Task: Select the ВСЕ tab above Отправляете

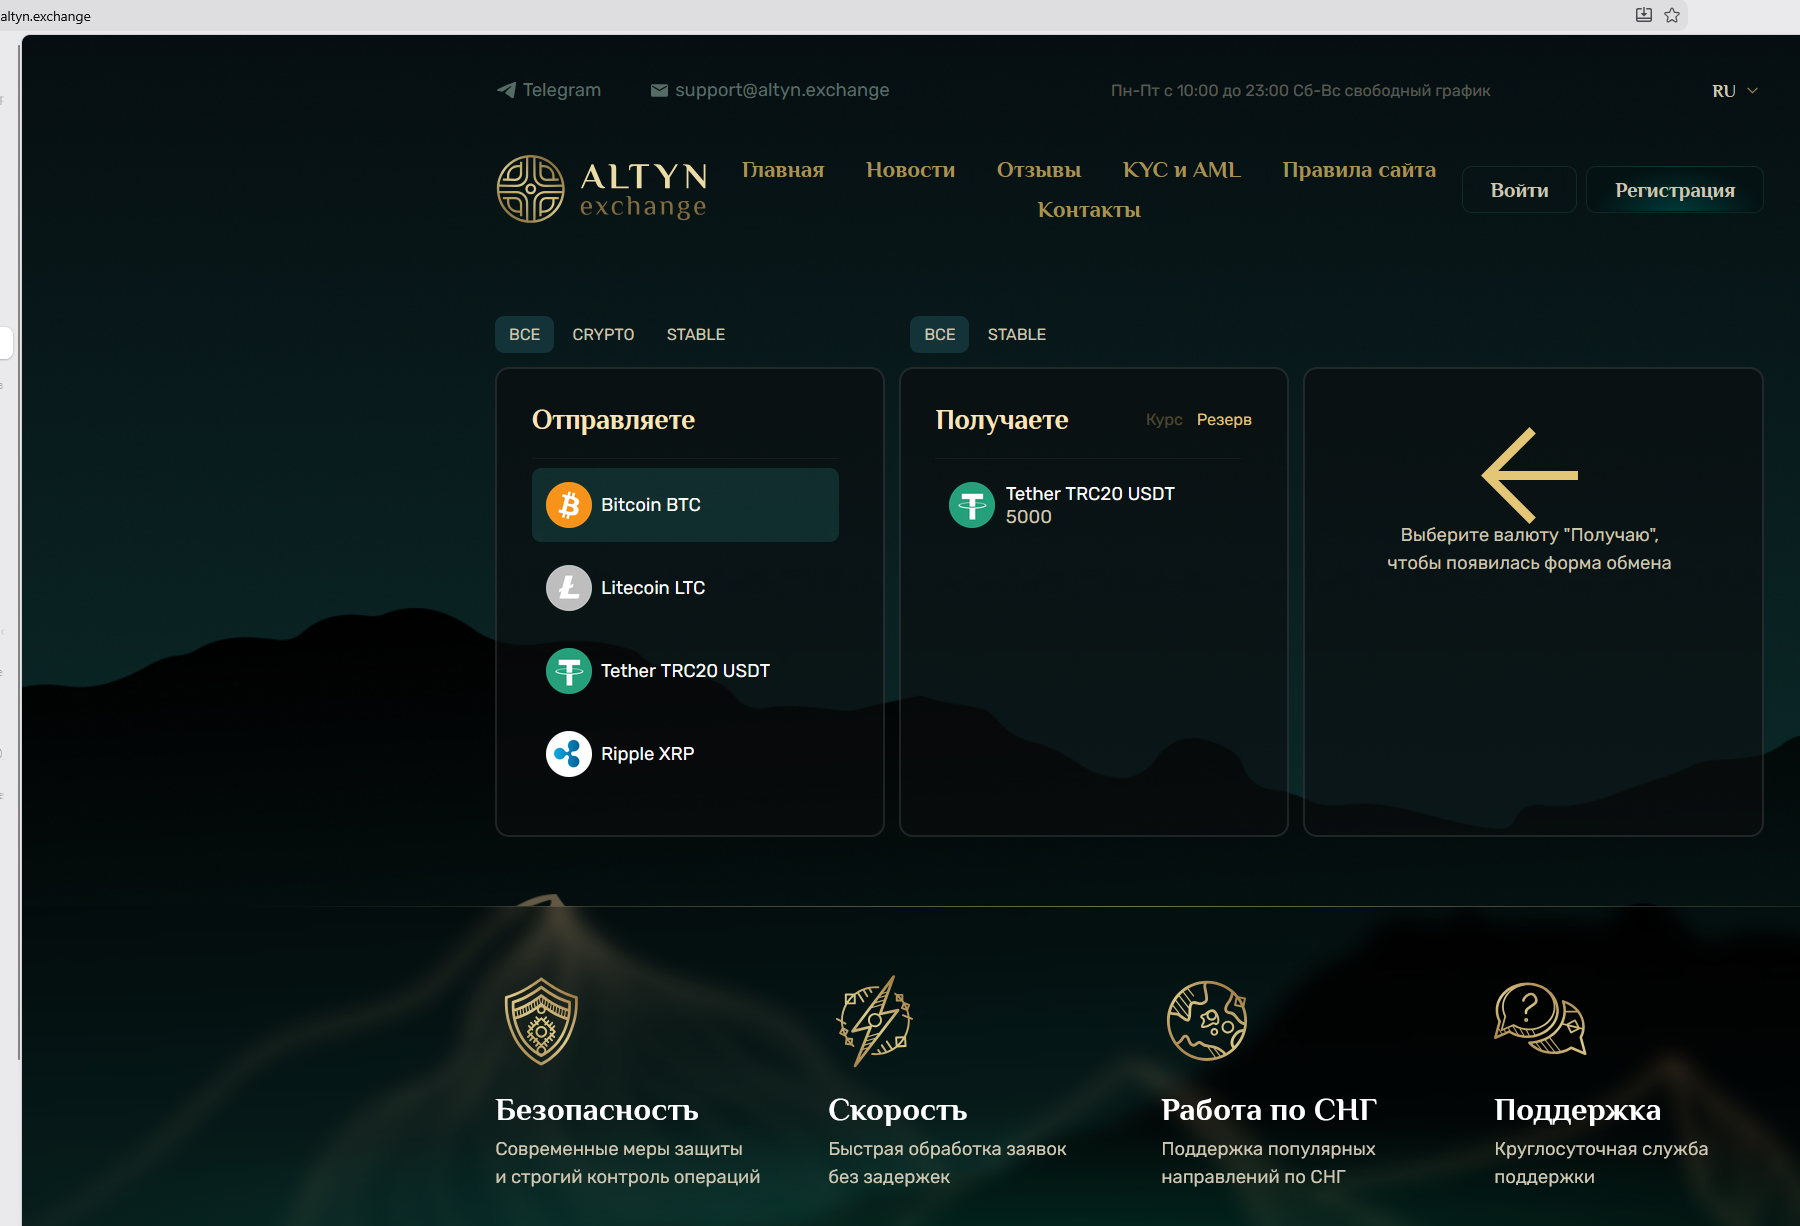Action: [524, 335]
